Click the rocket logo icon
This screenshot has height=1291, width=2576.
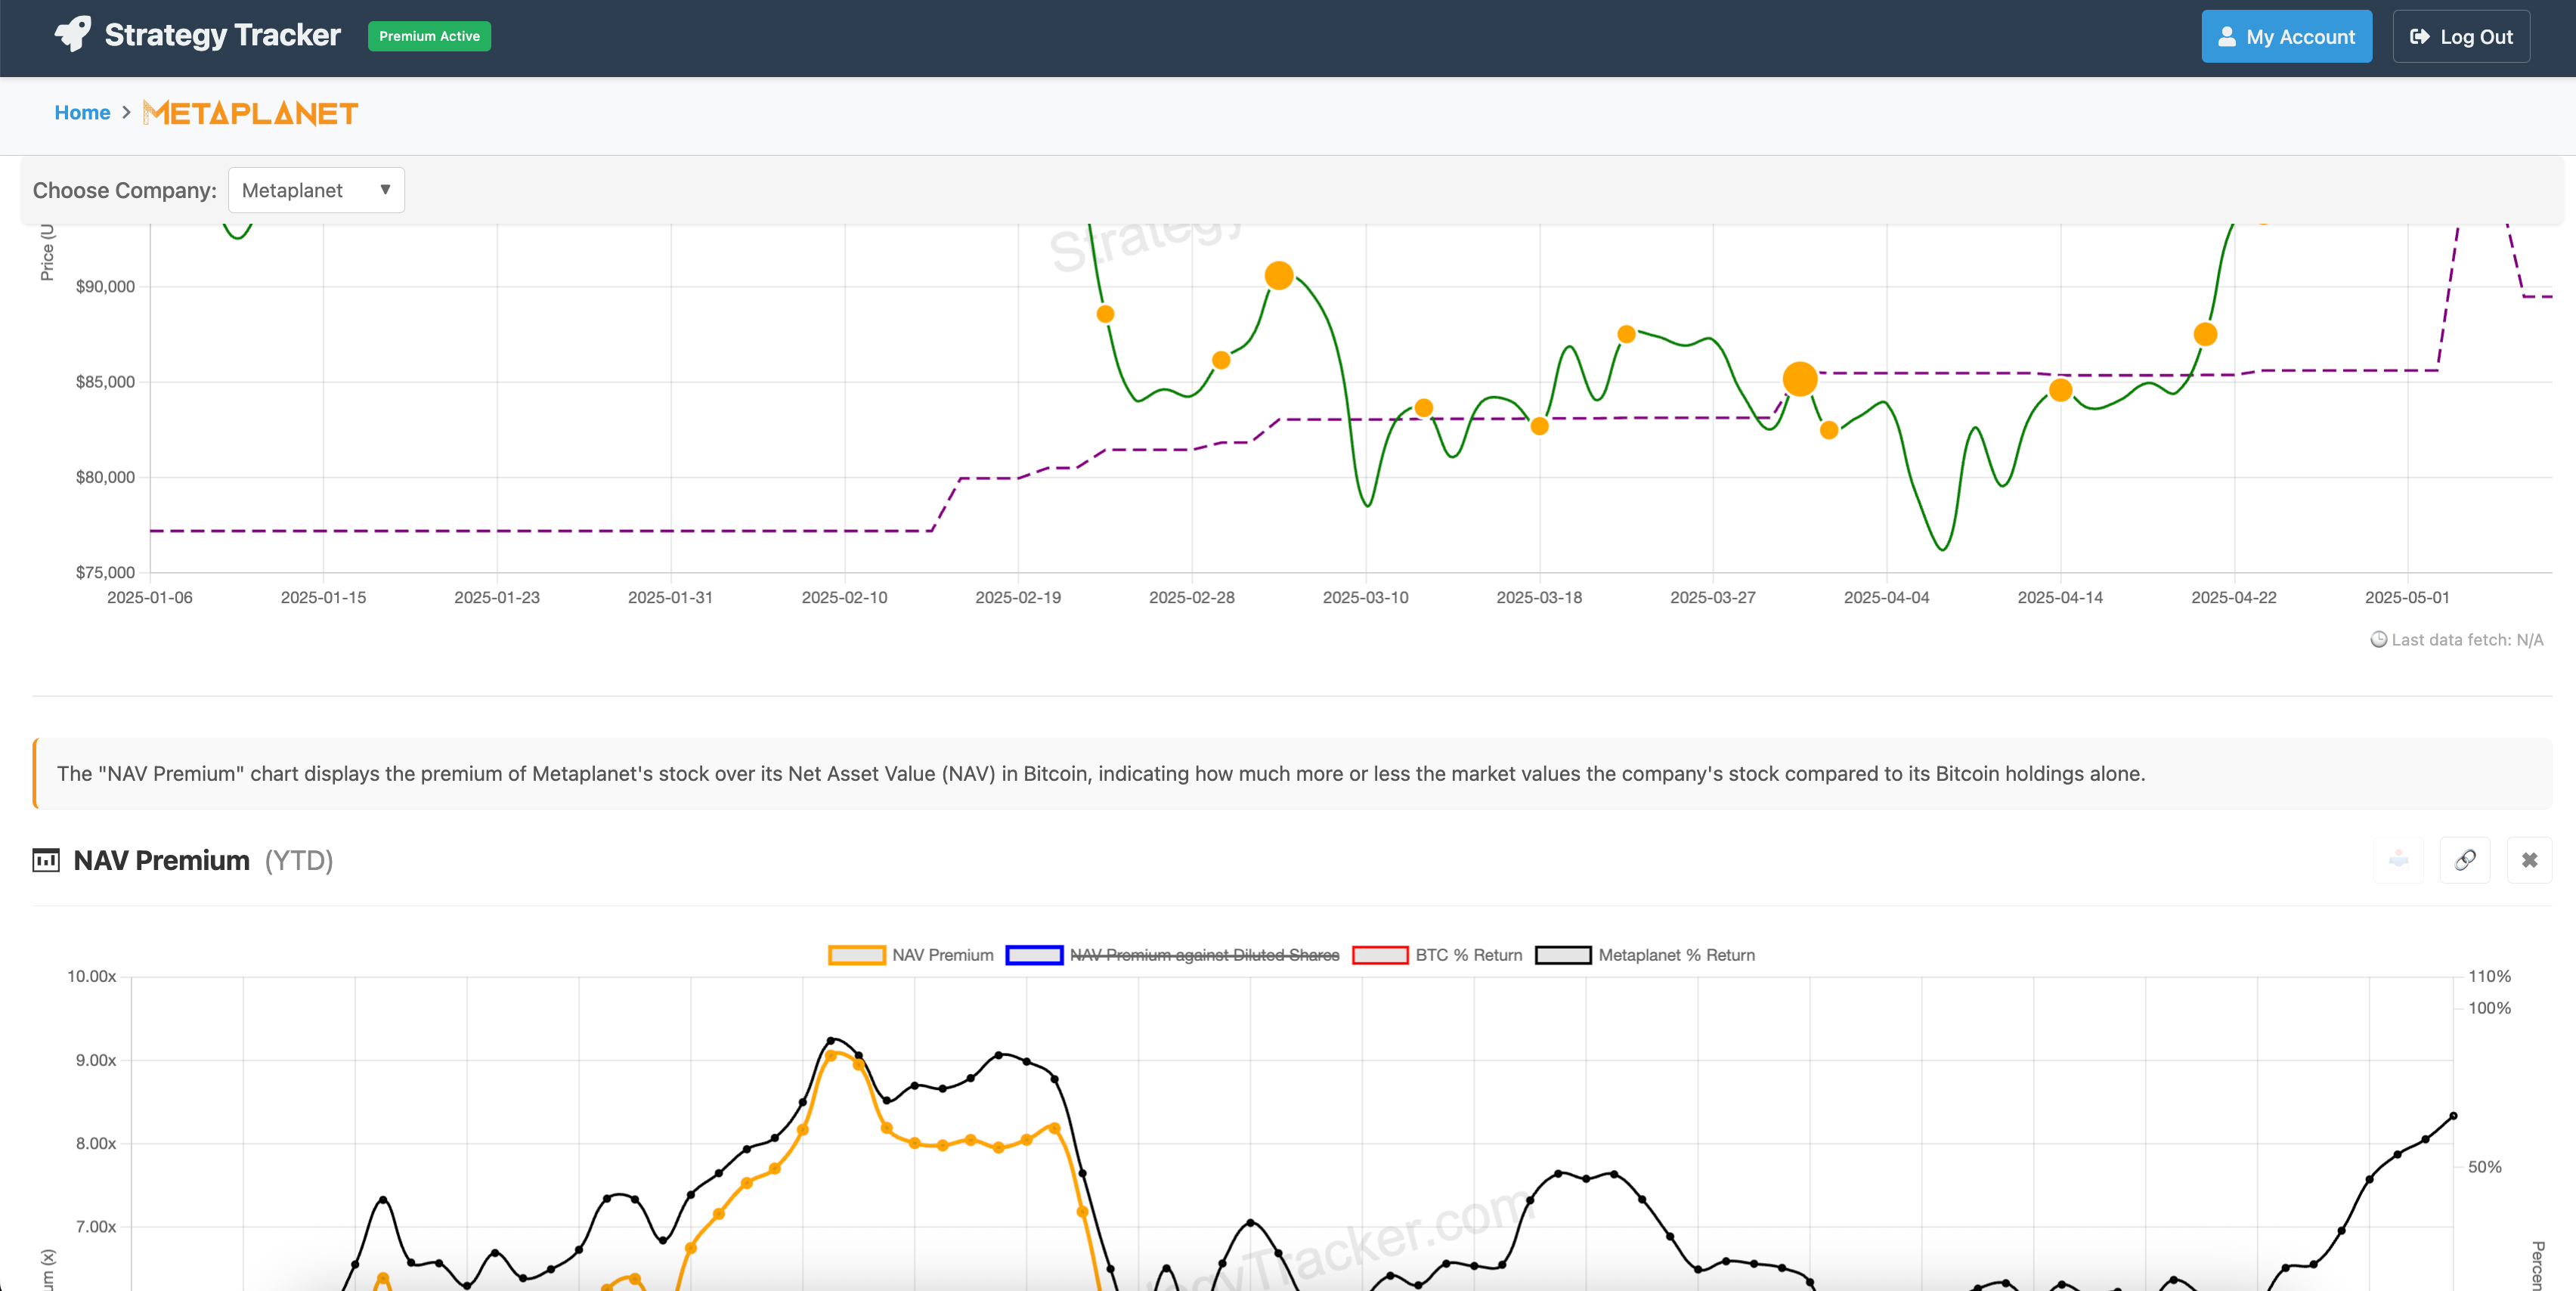73,35
